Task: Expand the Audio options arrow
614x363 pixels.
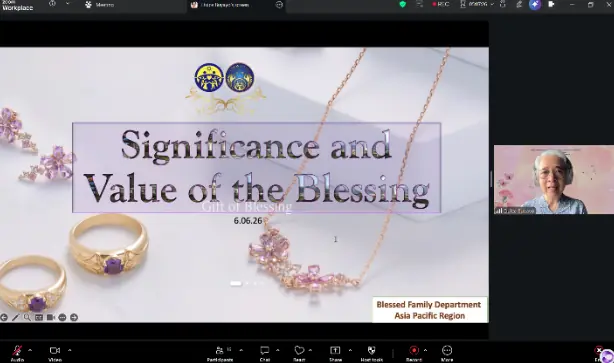Action: (x=30, y=350)
